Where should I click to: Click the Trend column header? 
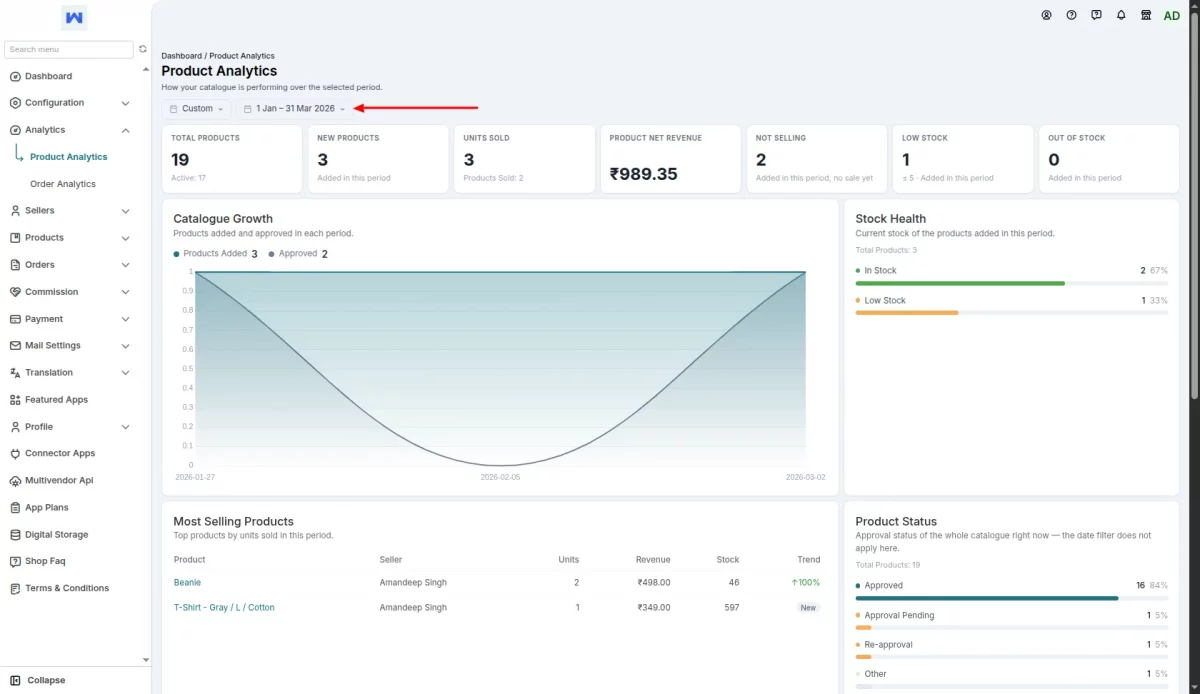(x=809, y=559)
